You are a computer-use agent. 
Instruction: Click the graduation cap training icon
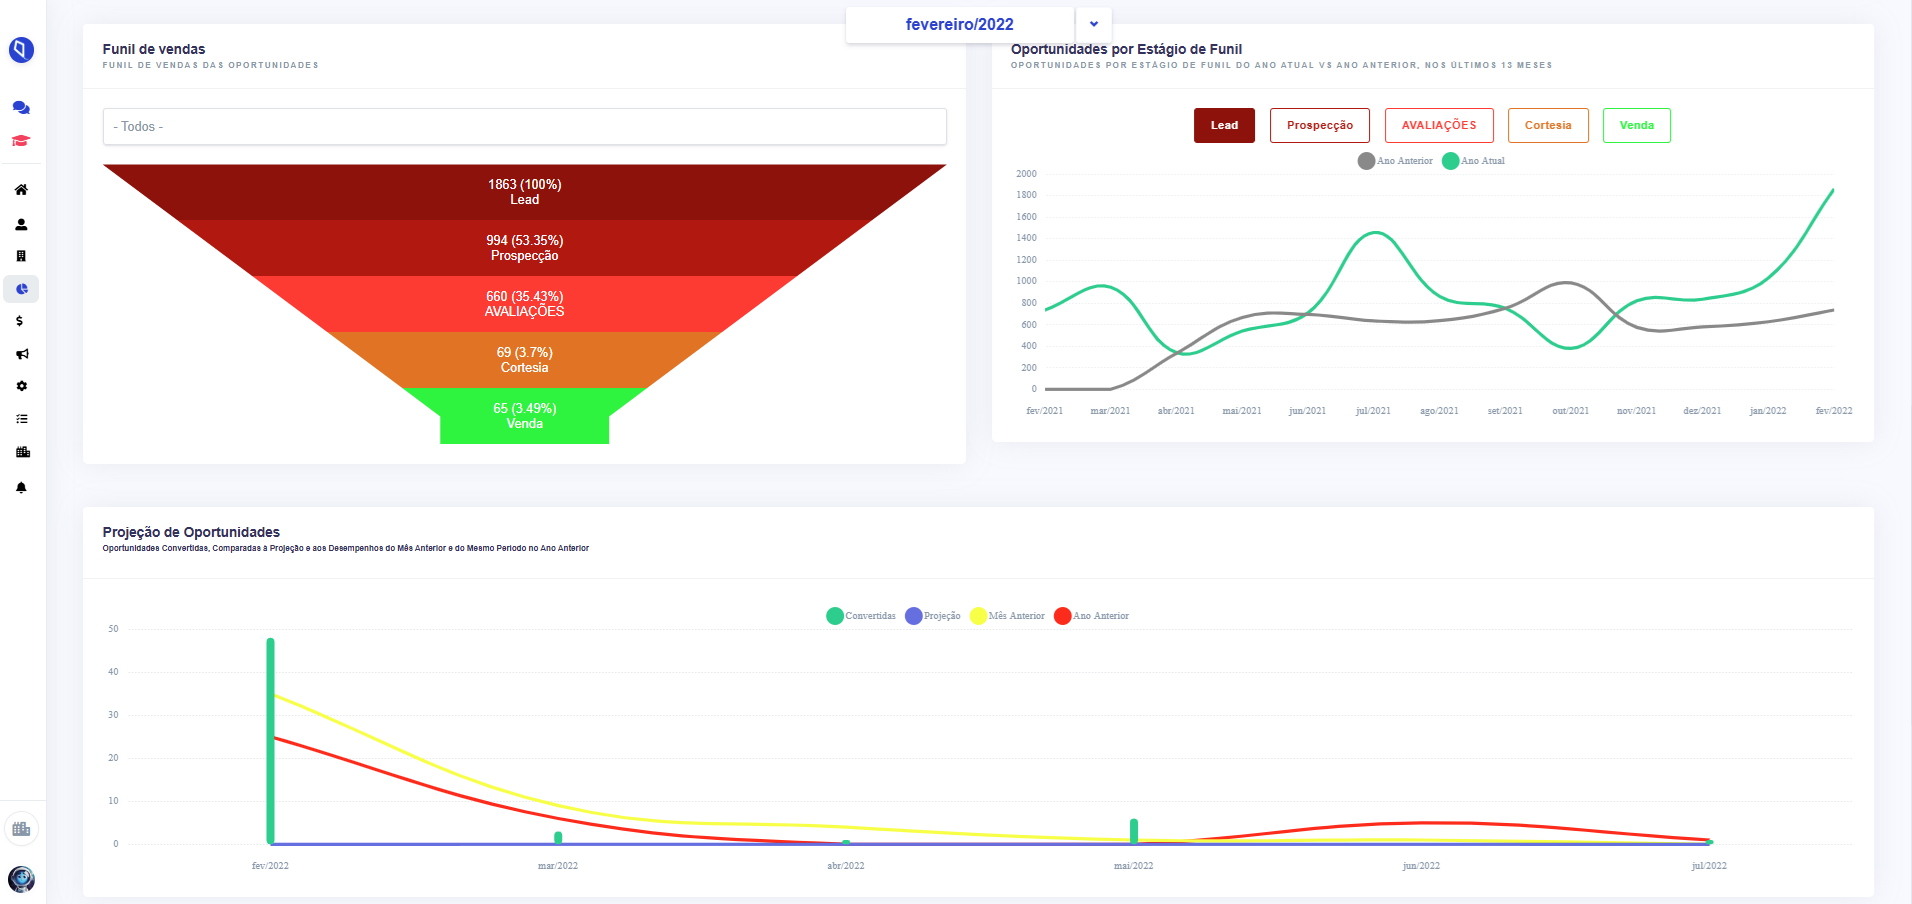pos(21,141)
